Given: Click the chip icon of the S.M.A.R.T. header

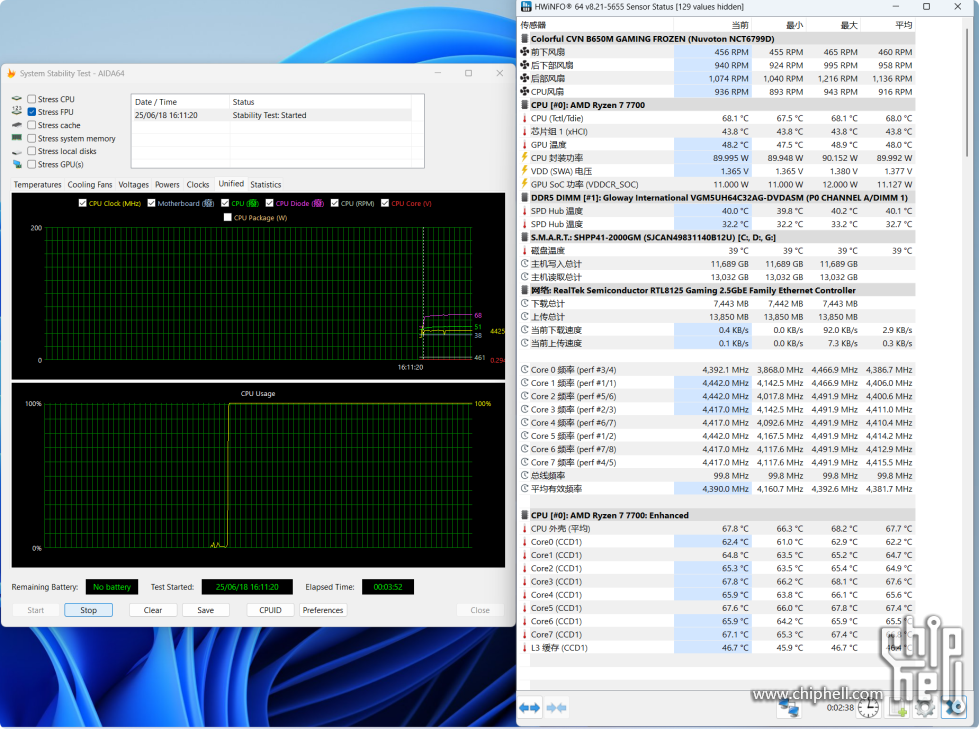Looking at the screenshot, I should [524, 237].
